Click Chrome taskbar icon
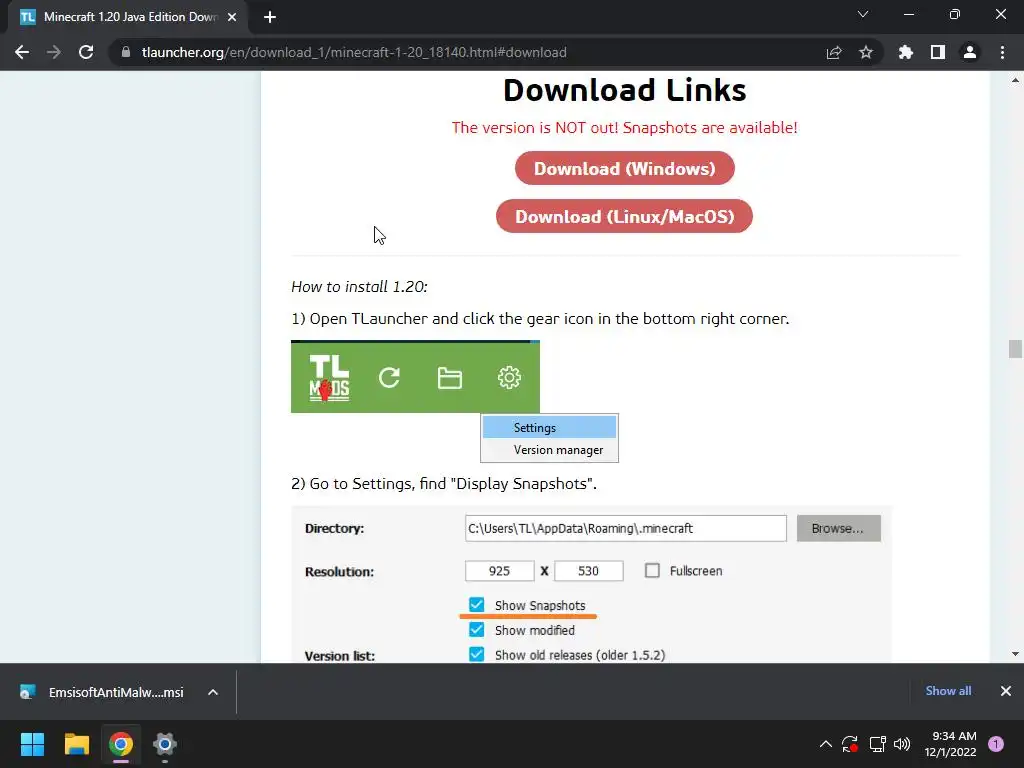Image resolution: width=1024 pixels, height=768 pixels. point(121,744)
